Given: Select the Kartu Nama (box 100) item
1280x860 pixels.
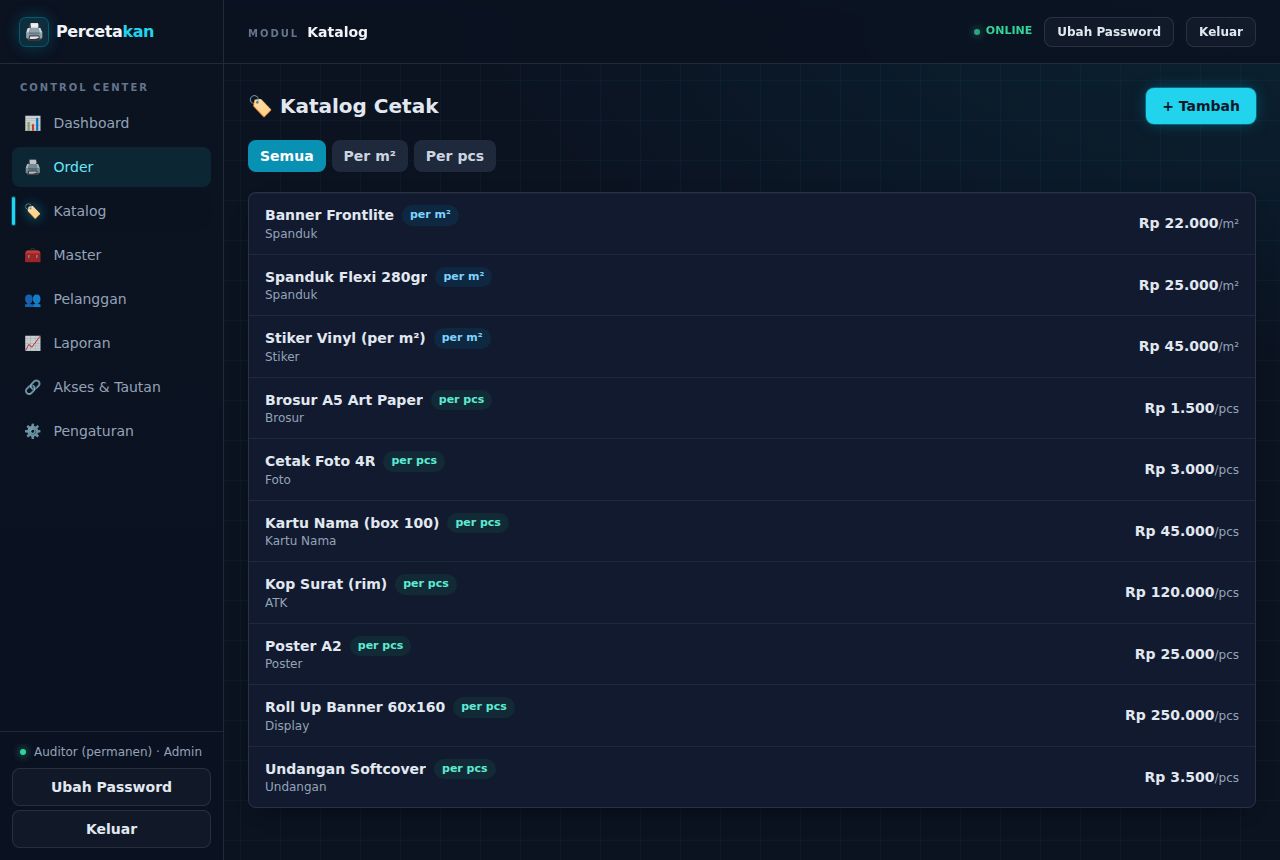Looking at the screenshot, I should (752, 531).
